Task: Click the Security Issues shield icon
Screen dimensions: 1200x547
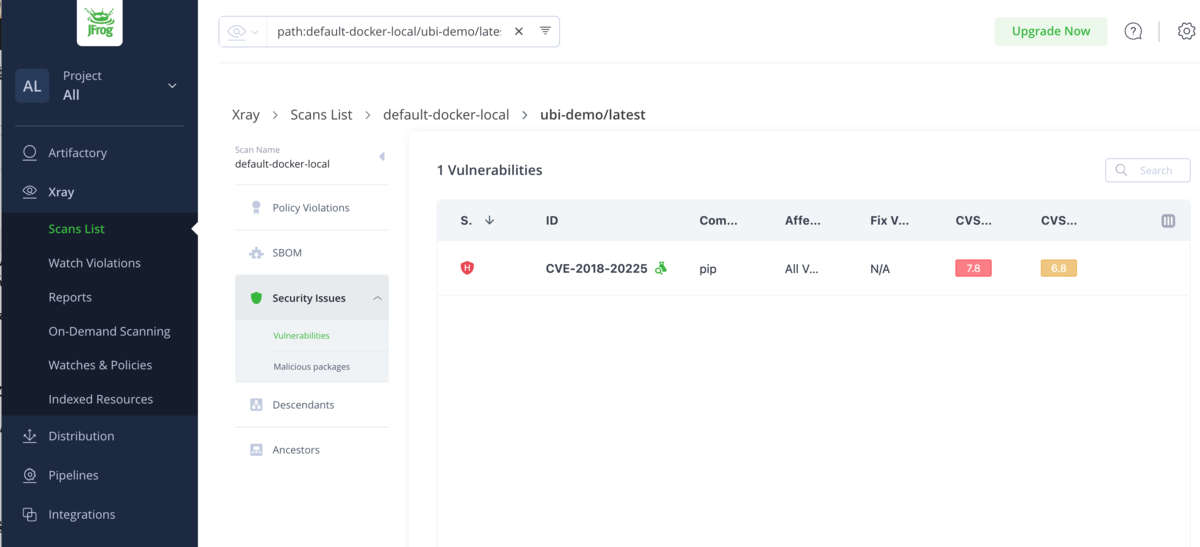Action: (256, 298)
